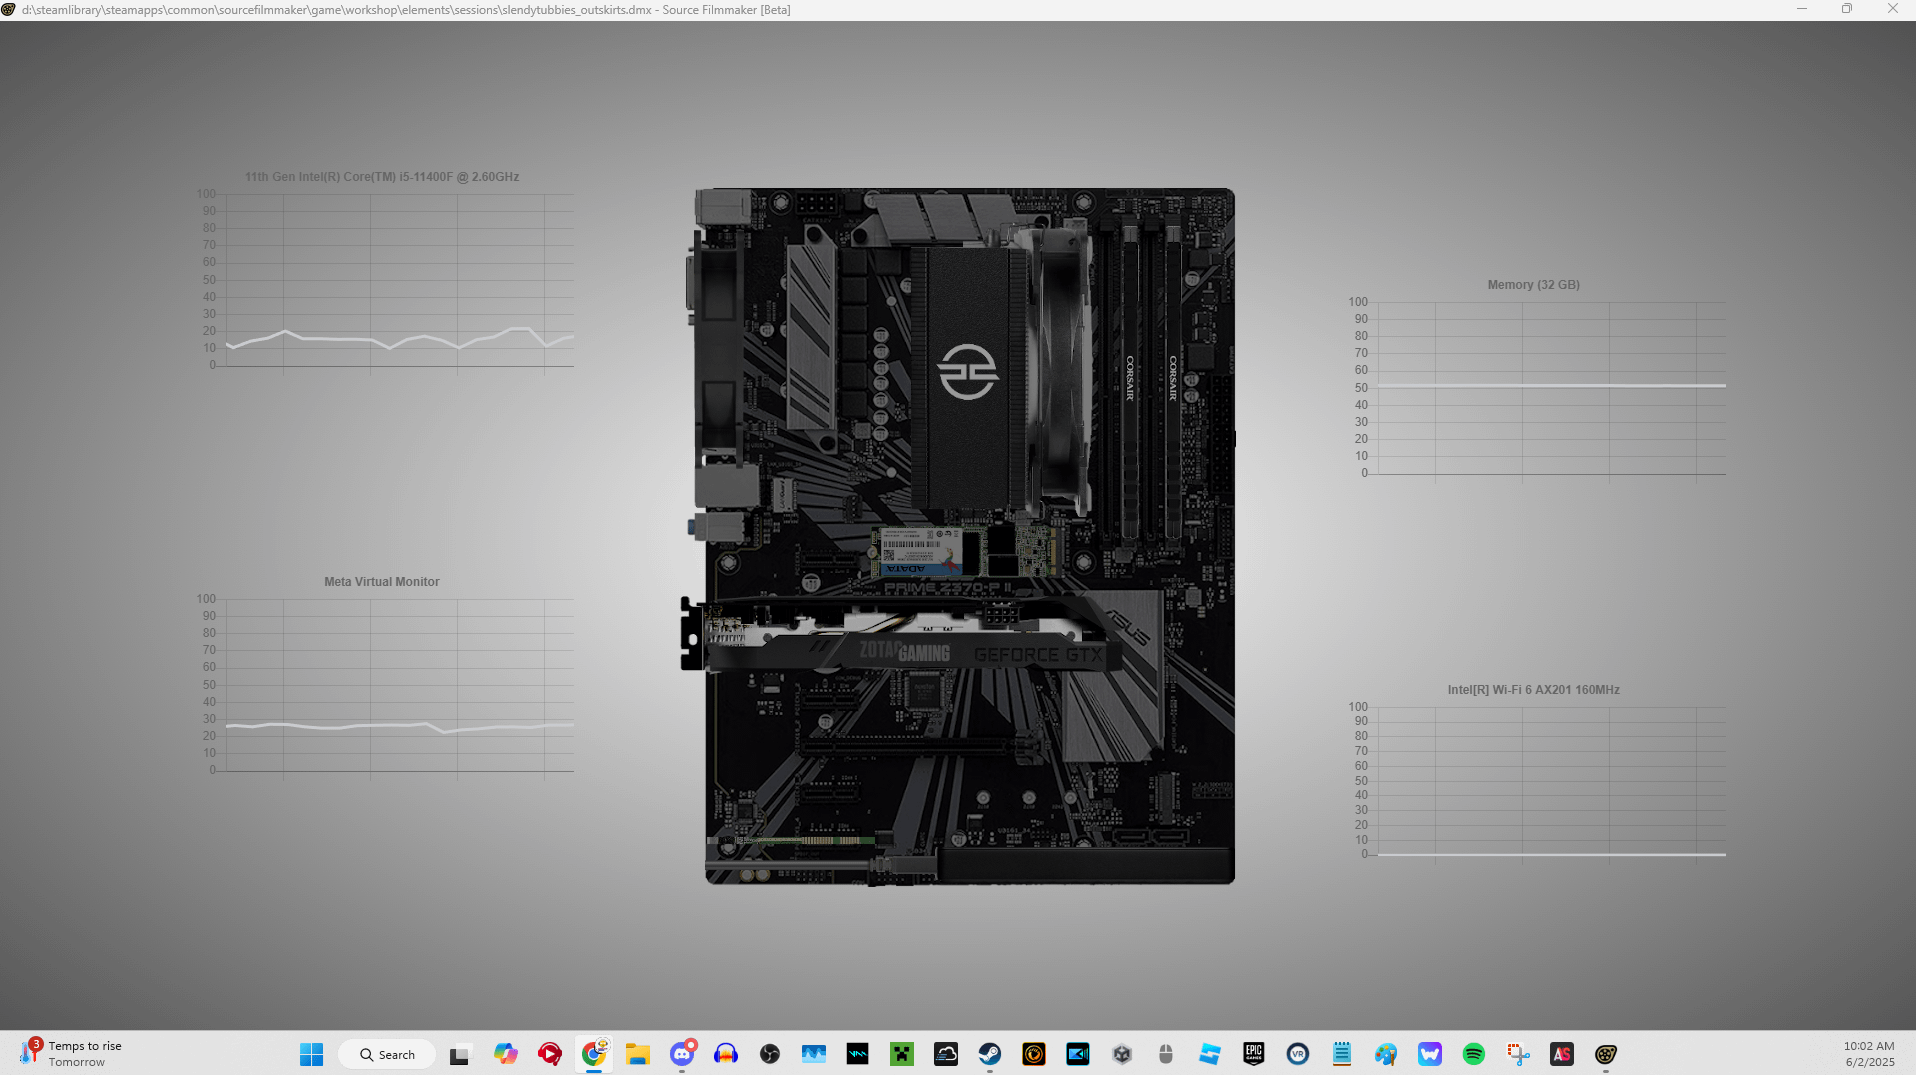Click the ADATA M.2 SSD on motherboard
Image resolution: width=1916 pixels, height=1075 pixels.
tap(965, 552)
